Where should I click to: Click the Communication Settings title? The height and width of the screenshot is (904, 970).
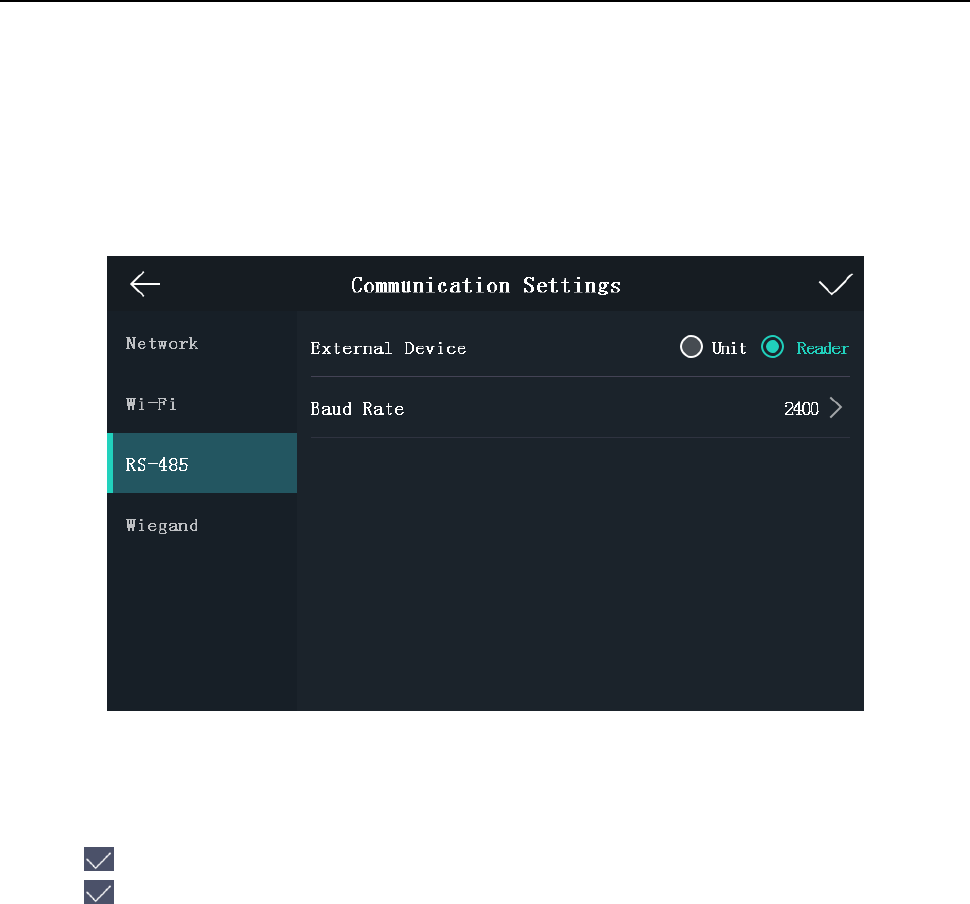pyautogui.click(x=486, y=286)
